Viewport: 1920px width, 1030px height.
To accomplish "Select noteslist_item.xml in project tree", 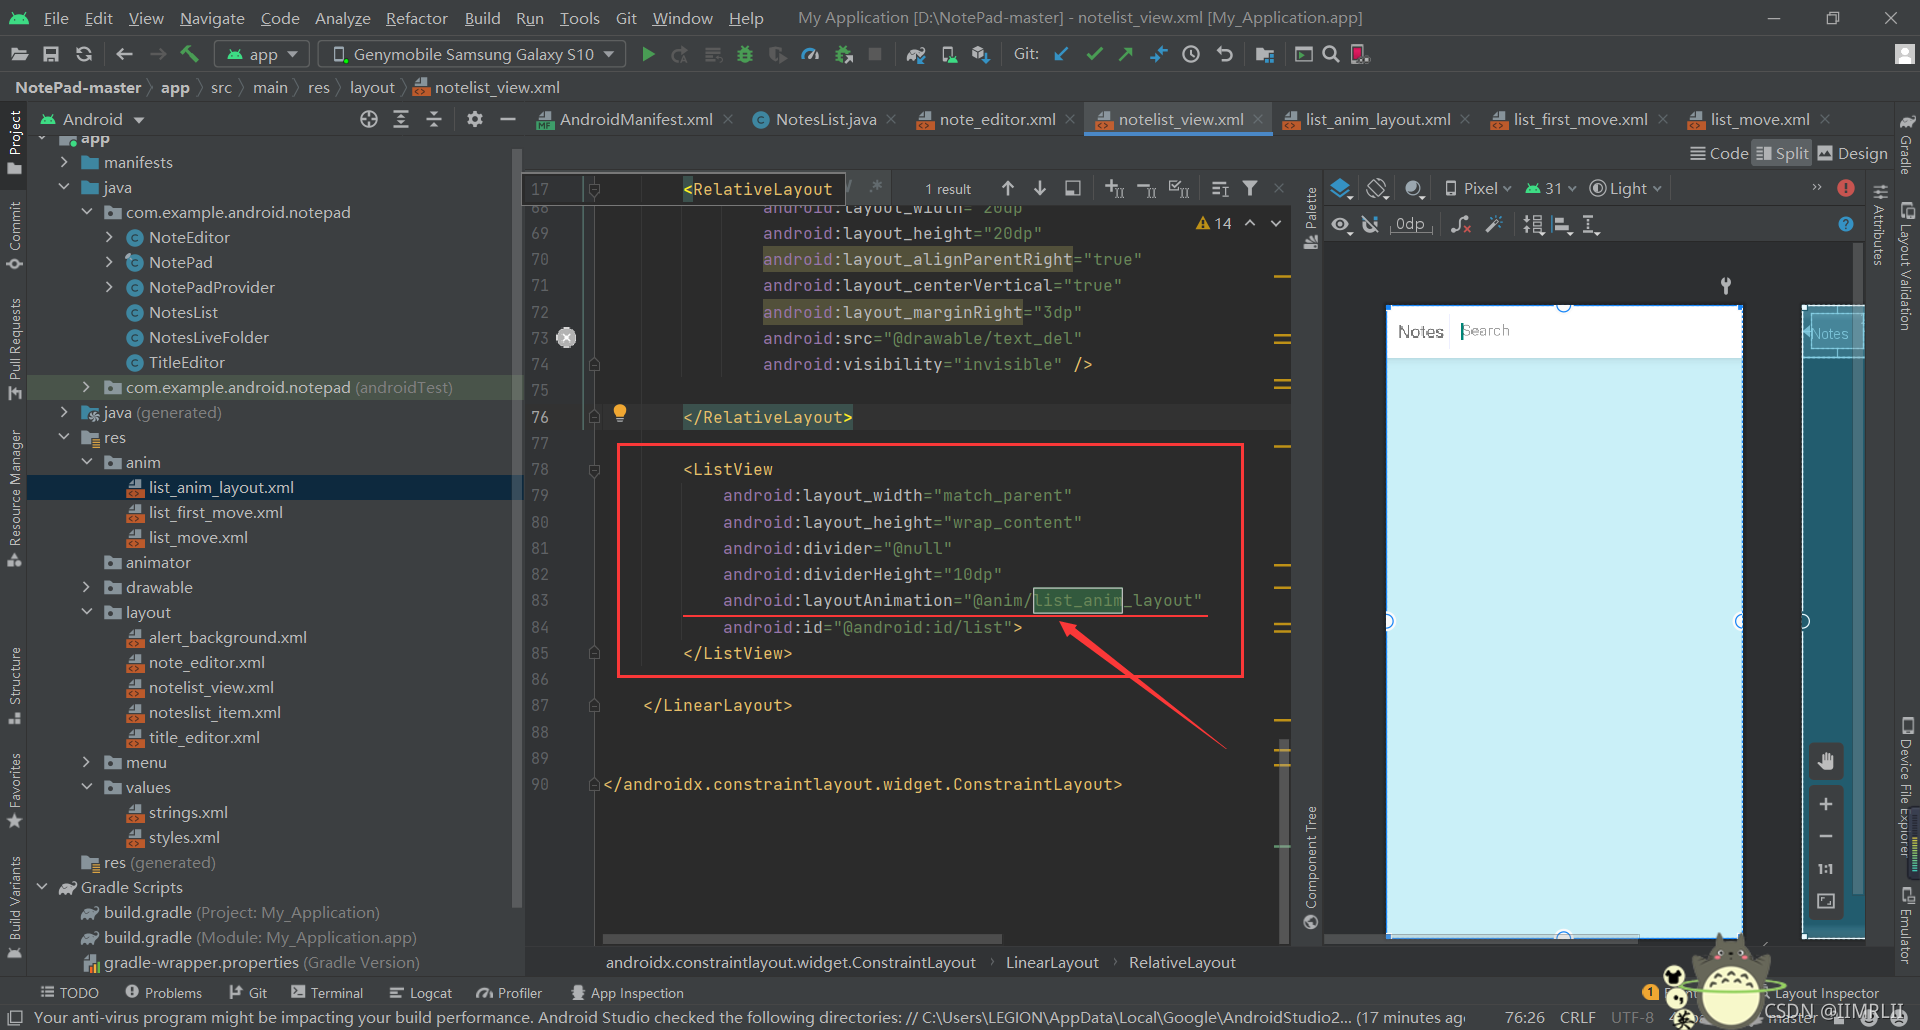I will pyautogui.click(x=214, y=712).
